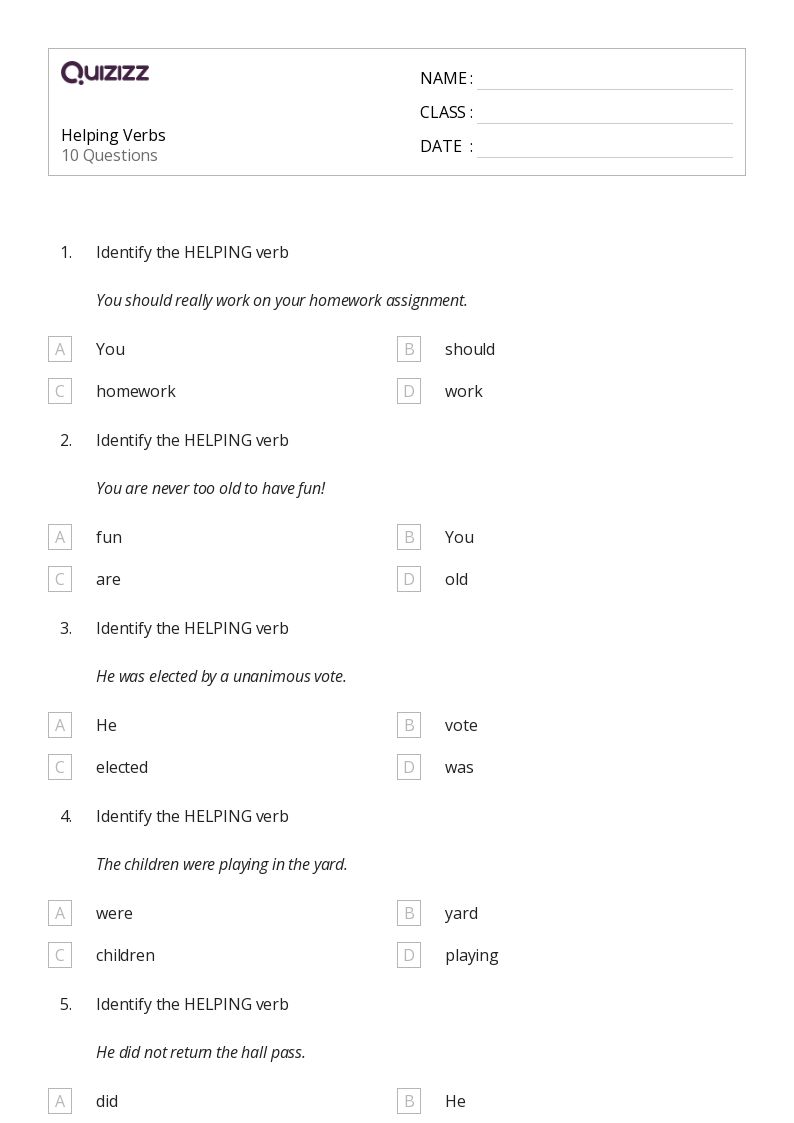Screen dimensions: 794x1123
Task: Click the sentence 'He was elected by a unanimous vote.'
Action: click(221, 676)
